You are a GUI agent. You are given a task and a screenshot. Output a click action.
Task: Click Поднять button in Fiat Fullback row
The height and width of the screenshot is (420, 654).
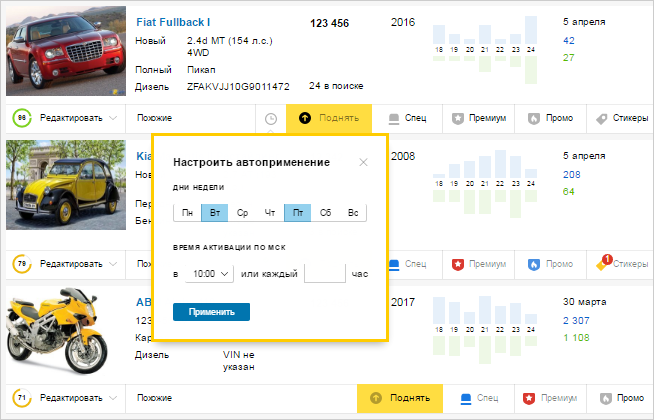329,118
